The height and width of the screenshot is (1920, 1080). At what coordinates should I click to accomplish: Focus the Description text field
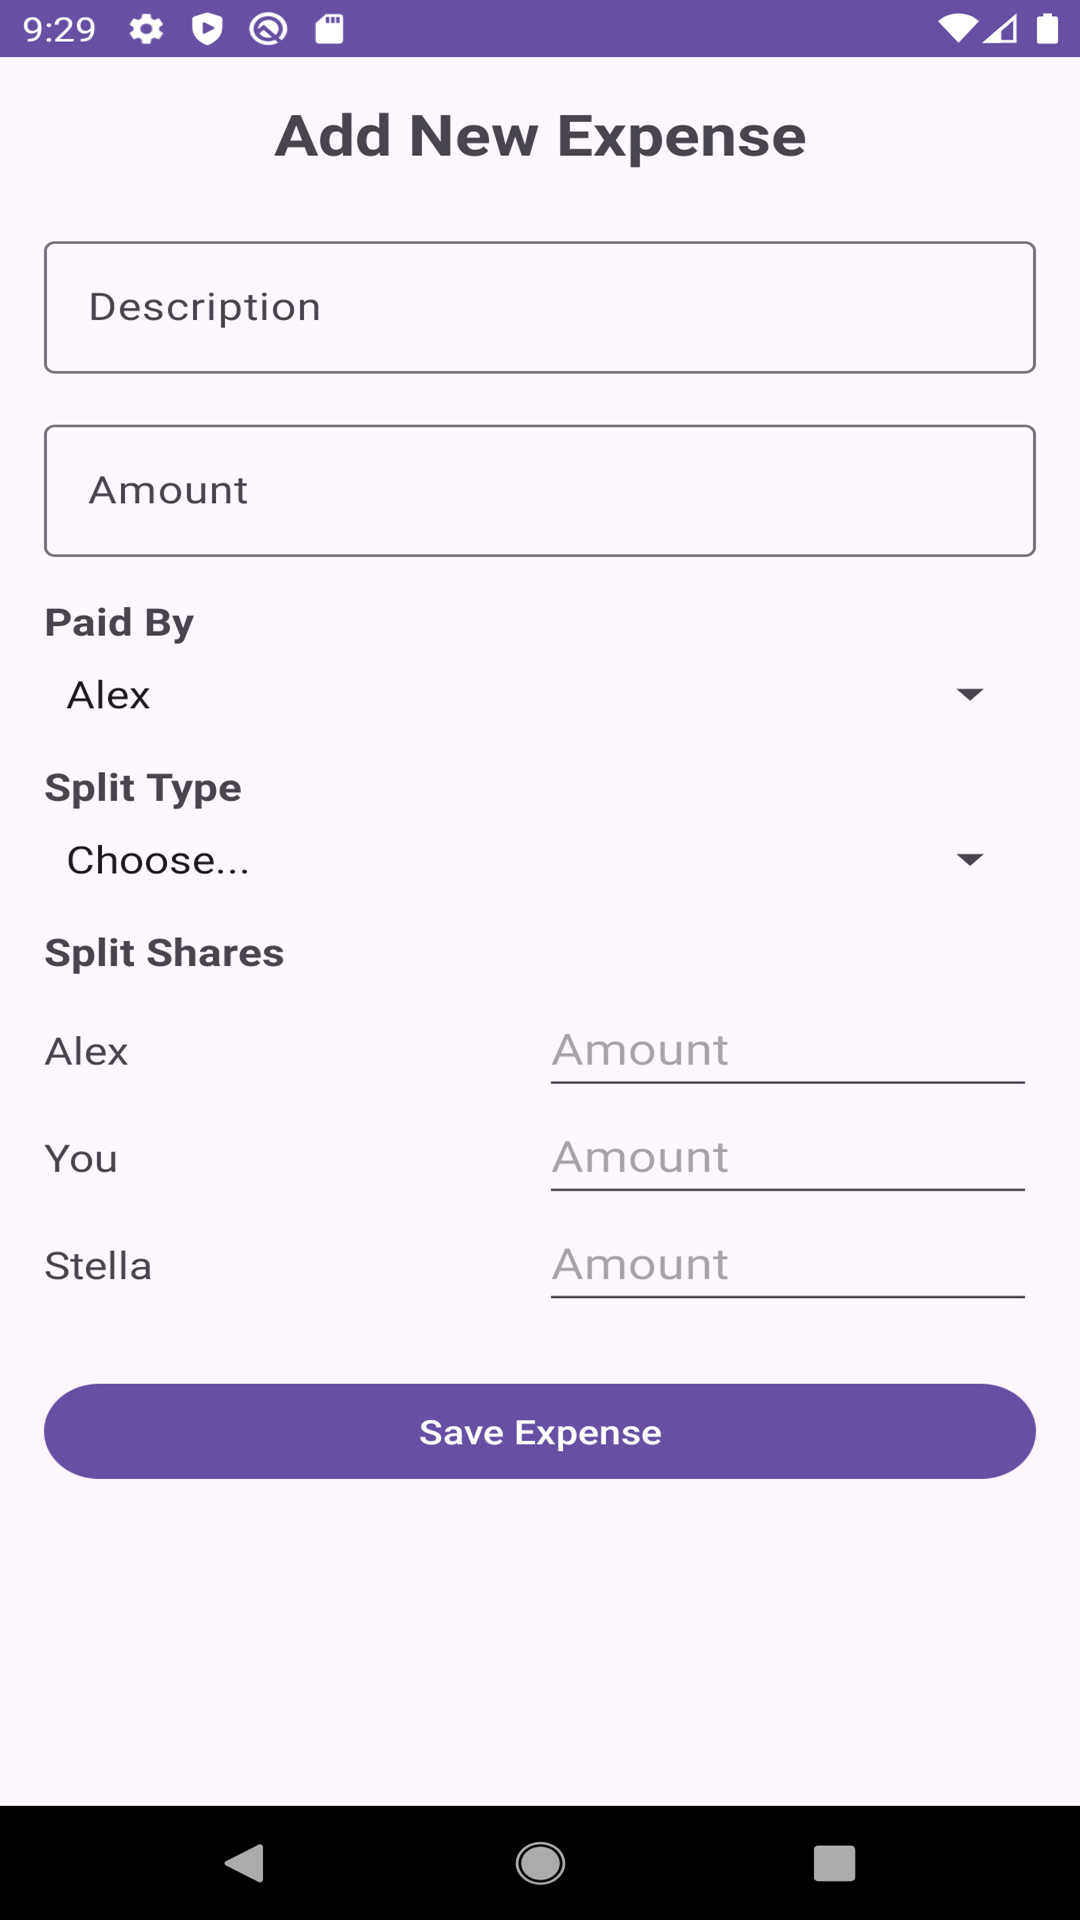pyautogui.click(x=540, y=307)
